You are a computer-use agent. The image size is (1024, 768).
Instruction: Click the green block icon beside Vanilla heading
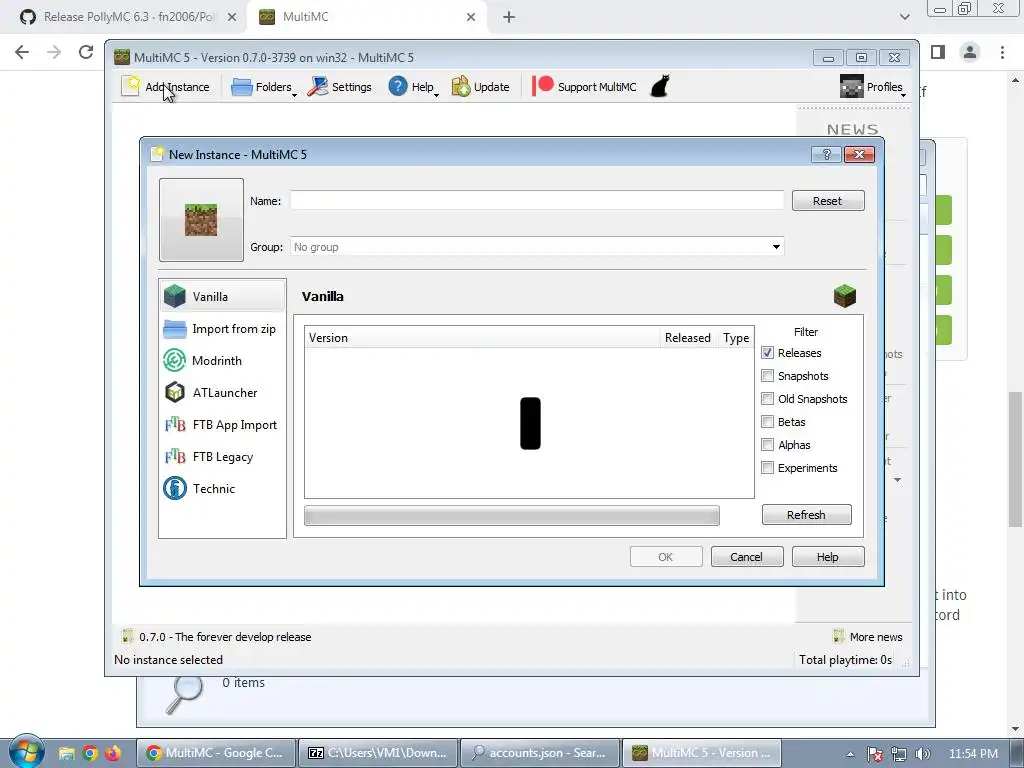[844, 296]
